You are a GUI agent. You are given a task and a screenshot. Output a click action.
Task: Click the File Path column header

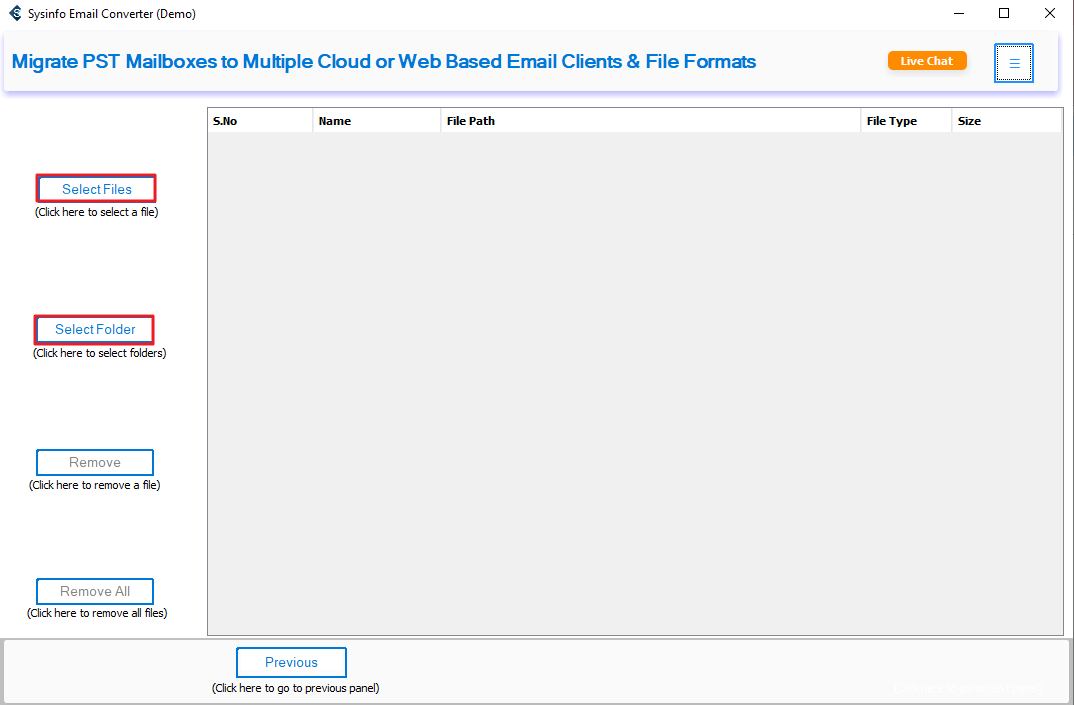pos(651,121)
